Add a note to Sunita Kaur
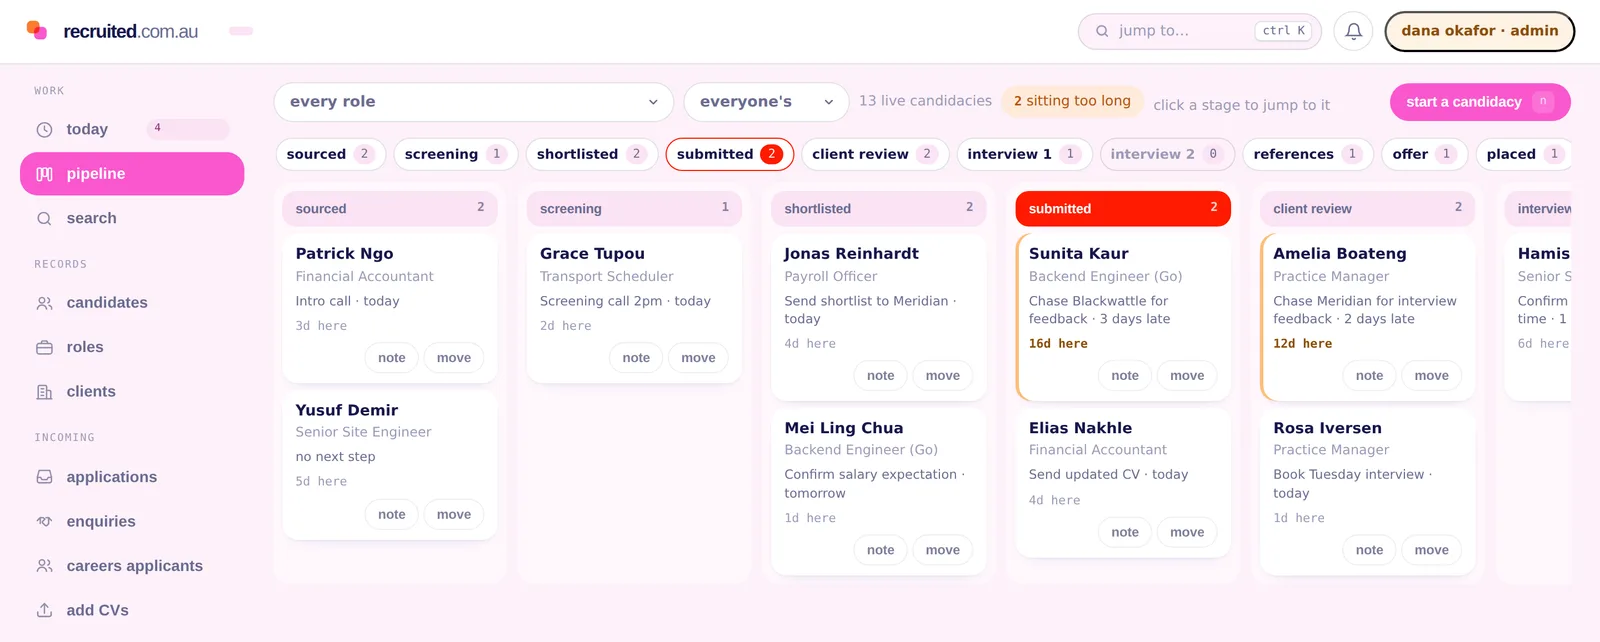 click(1125, 376)
